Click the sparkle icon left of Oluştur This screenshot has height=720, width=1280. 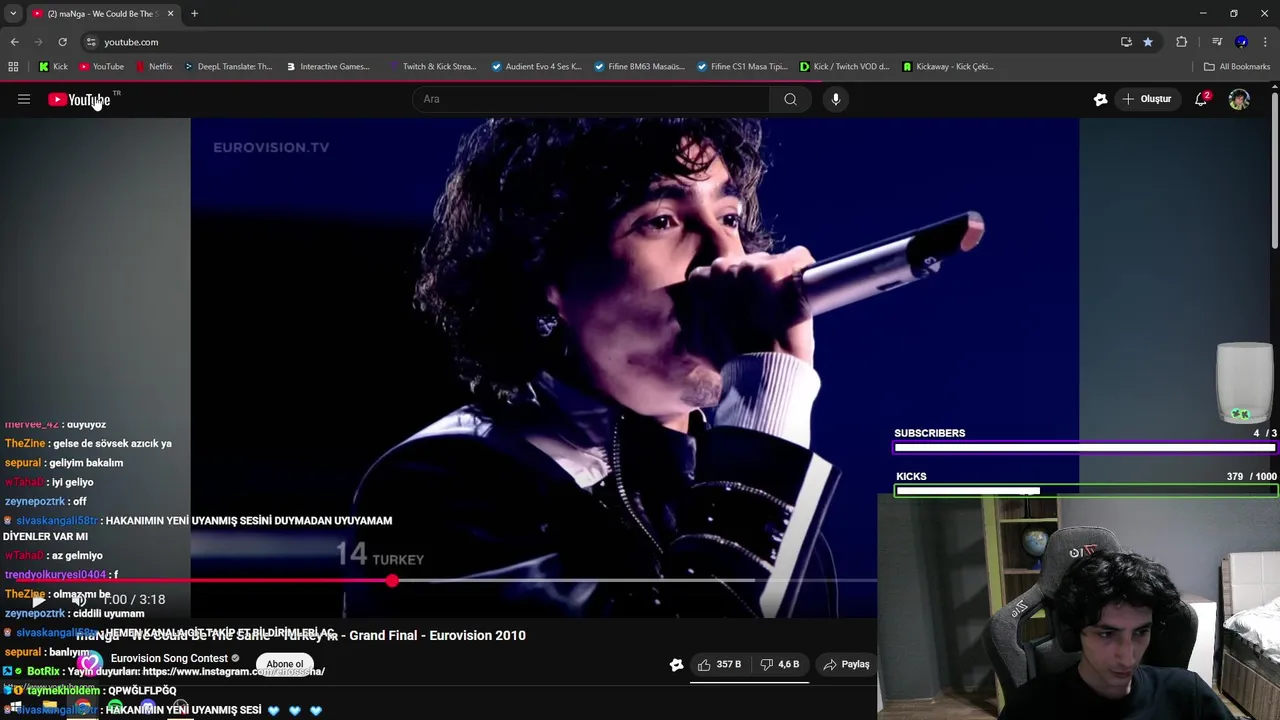pyautogui.click(x=1100, y=99)
